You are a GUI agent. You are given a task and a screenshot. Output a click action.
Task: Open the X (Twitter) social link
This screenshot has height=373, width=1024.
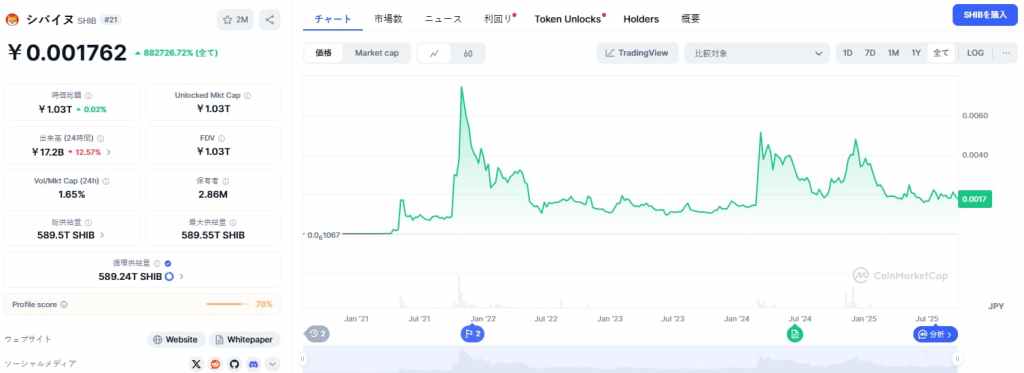click(x=196, y=364)
